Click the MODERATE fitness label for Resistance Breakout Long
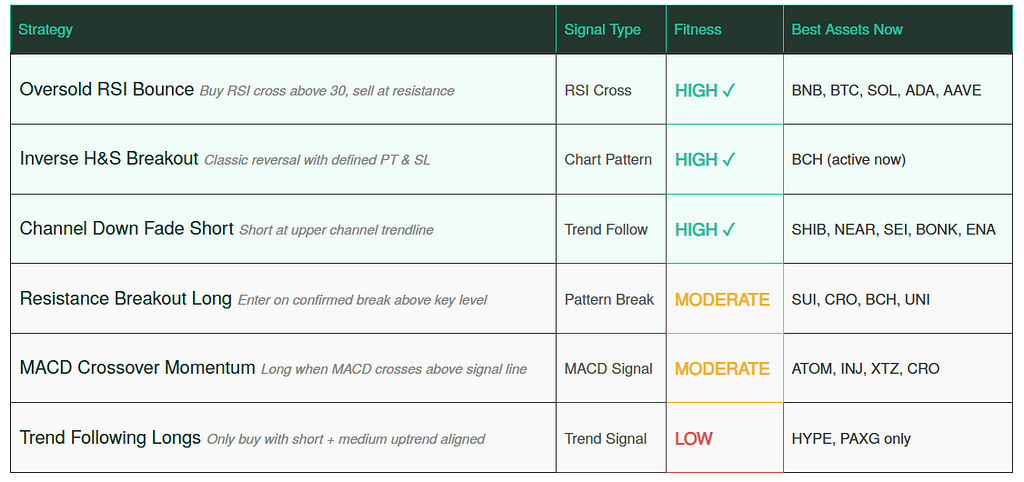This screenshot has width=1024, height=482. [x=722, y=299]
